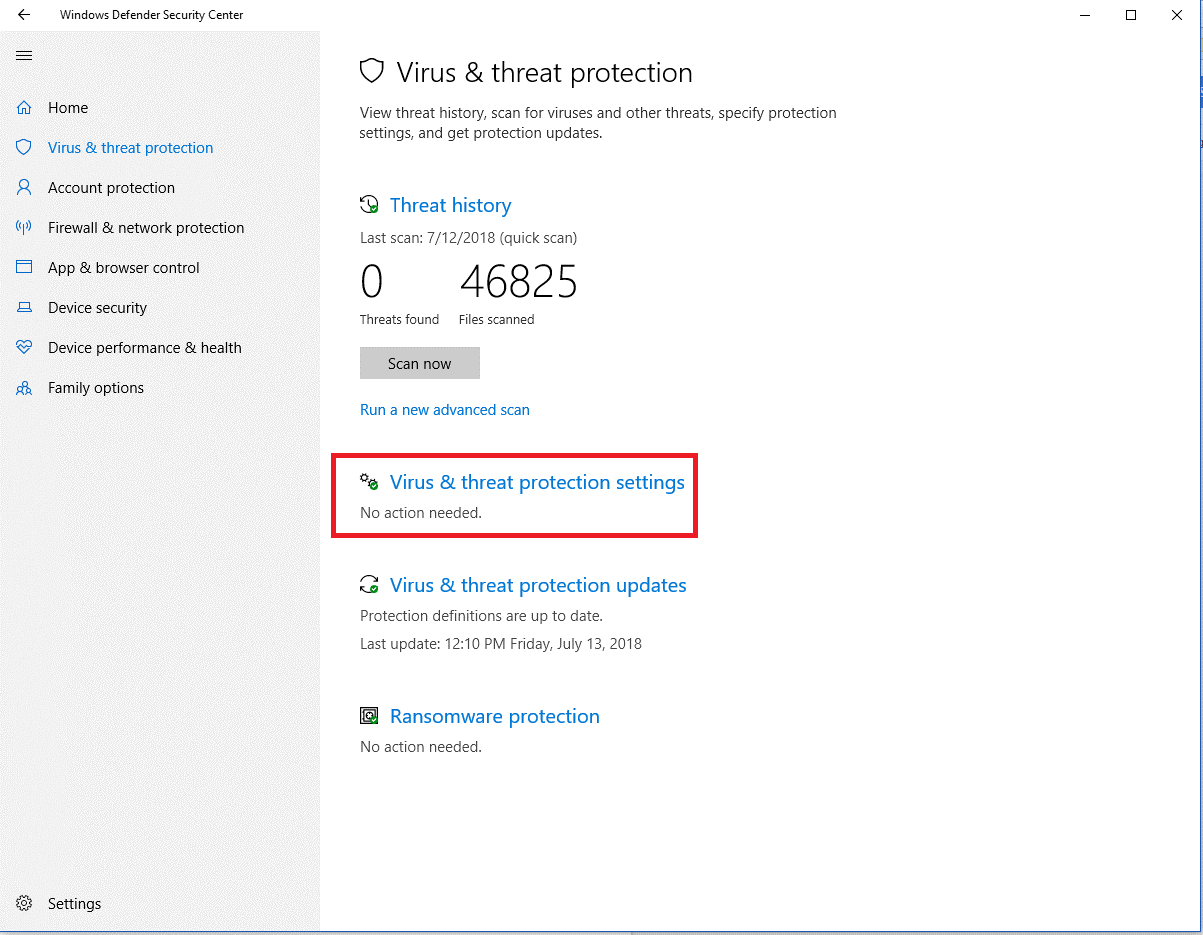Click the Last scan date text
Viewport: 1203px width, 935px height.
point(468,238)
